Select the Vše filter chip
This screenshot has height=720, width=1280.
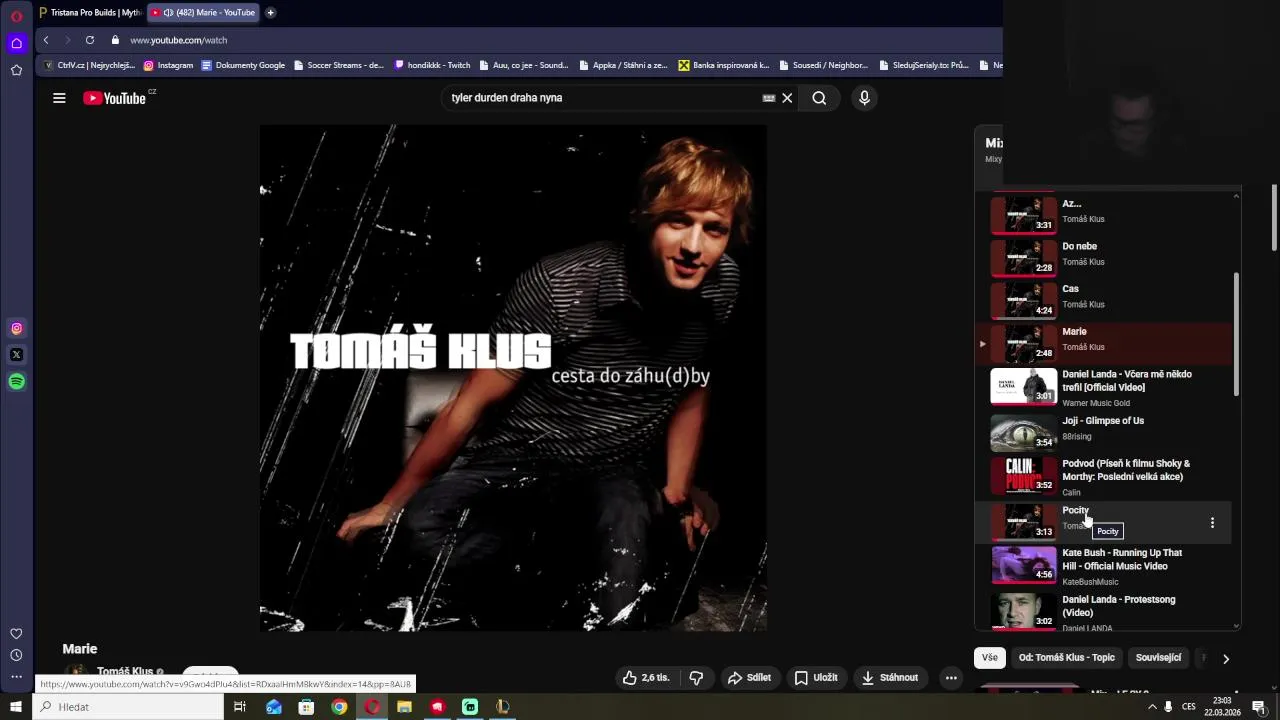tap(989, 658)
